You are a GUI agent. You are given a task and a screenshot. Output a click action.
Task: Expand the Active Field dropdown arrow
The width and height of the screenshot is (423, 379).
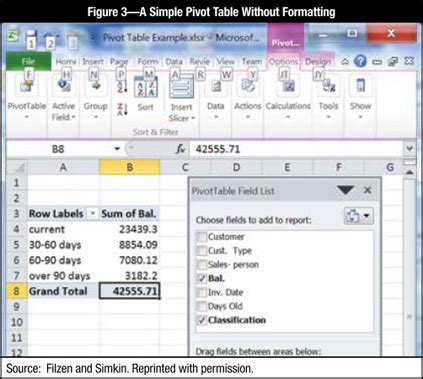click(73, 117)
